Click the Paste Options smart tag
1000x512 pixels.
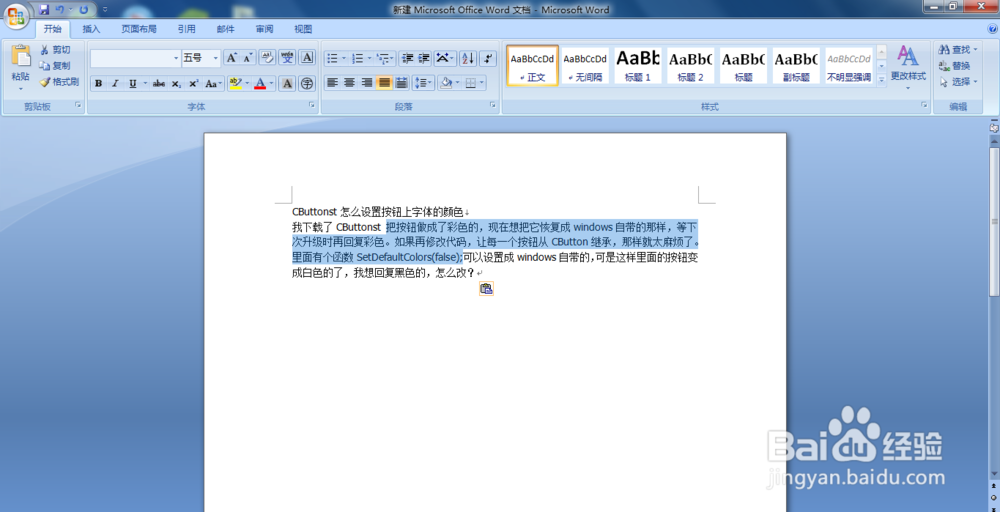coord(486,289)
